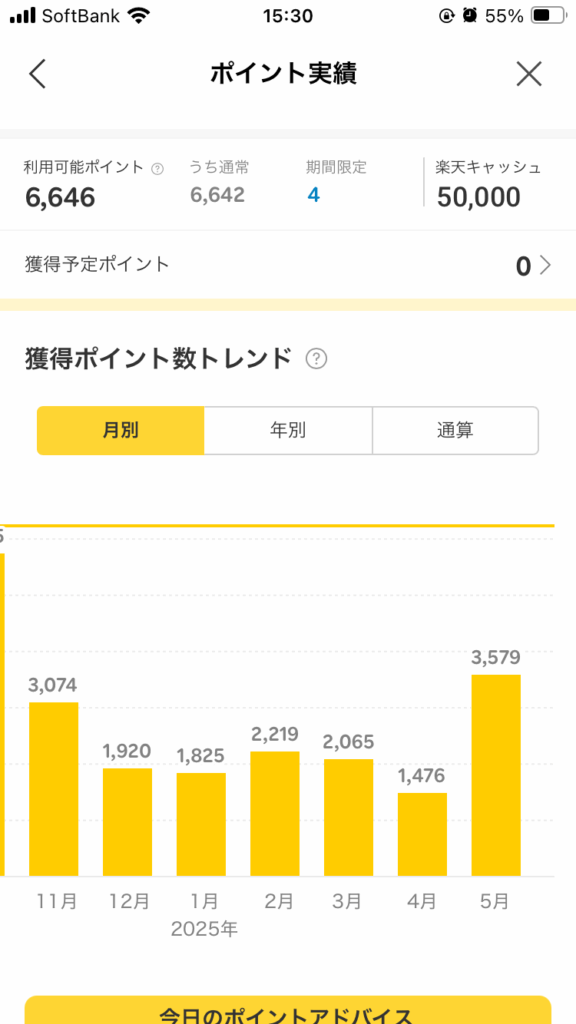Open help icon beside 利用可能ポイント
Viewport: 576px width, 1024px height.
coord(157,168)
